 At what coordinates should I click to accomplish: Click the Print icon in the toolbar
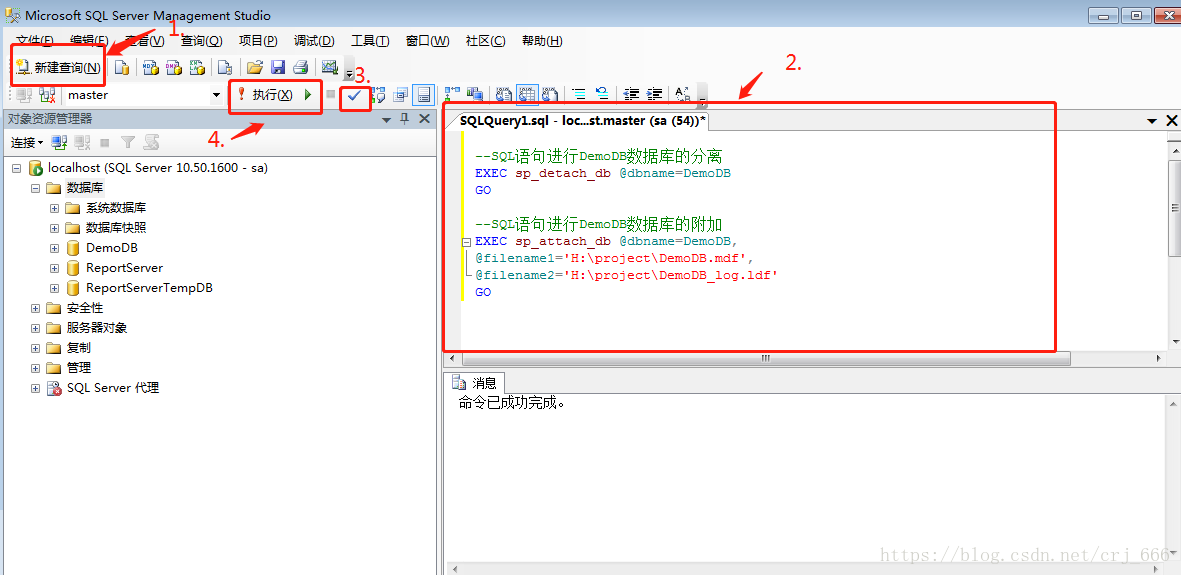click(300, 67)
